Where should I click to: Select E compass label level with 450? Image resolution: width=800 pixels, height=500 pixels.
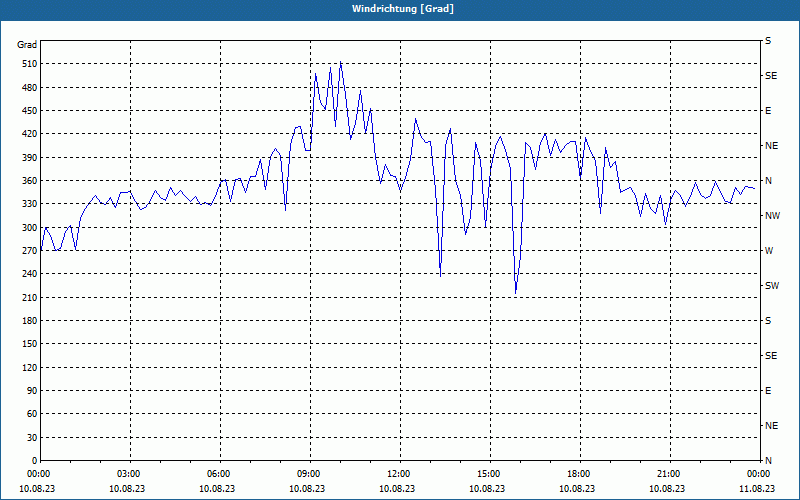[x=768, y=111]
